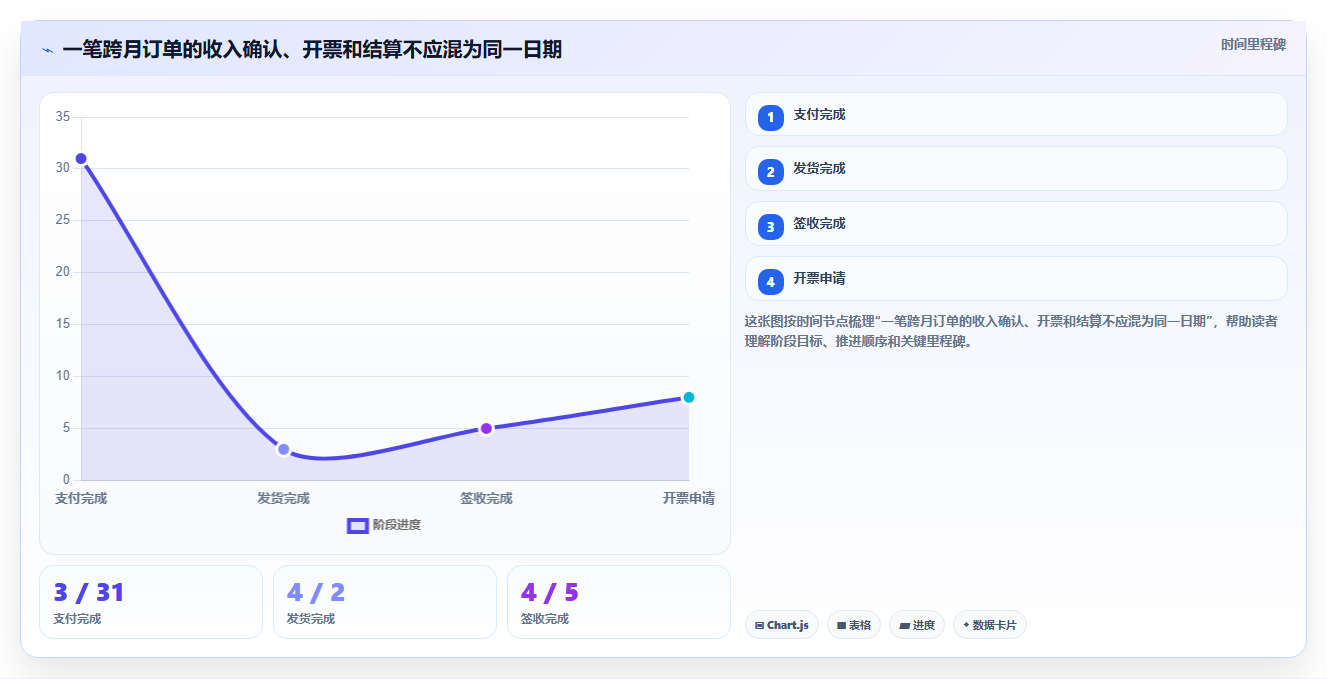
Task: Click x-axis label 开票申请
Action: 688,498
